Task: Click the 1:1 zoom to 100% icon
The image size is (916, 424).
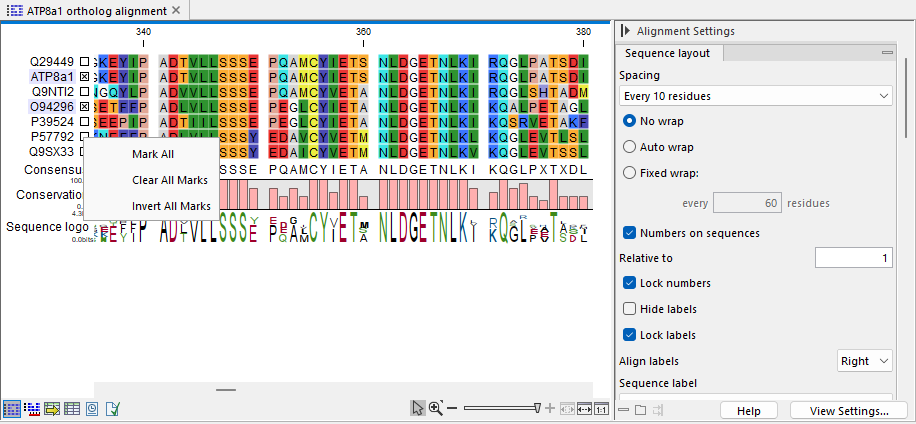Action: (x=602, y=408)
